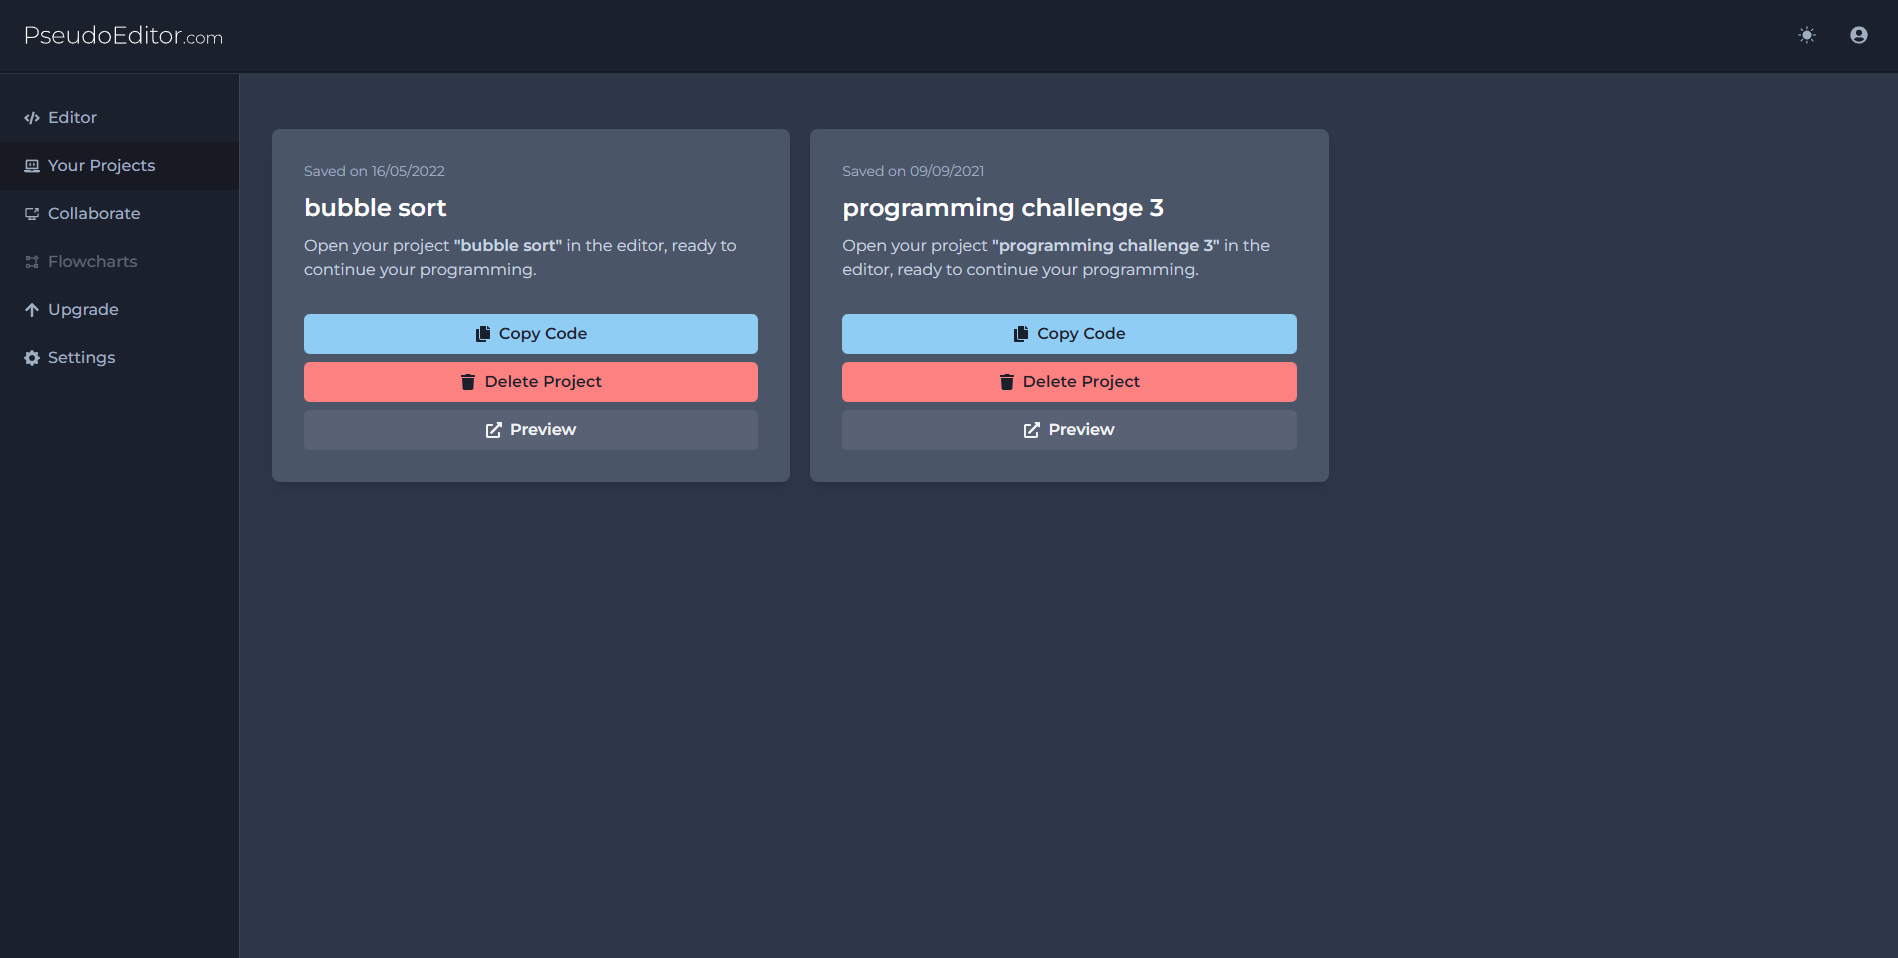Delete the programming challenge 3 project
Screen dimensions: 1898x958
[x=1069, y=382]
